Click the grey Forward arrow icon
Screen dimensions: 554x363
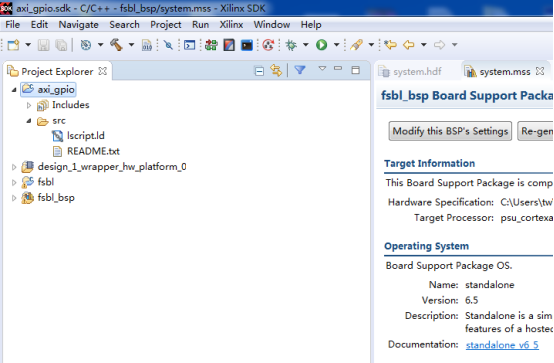pyautogui.click(x=439, y=45)
